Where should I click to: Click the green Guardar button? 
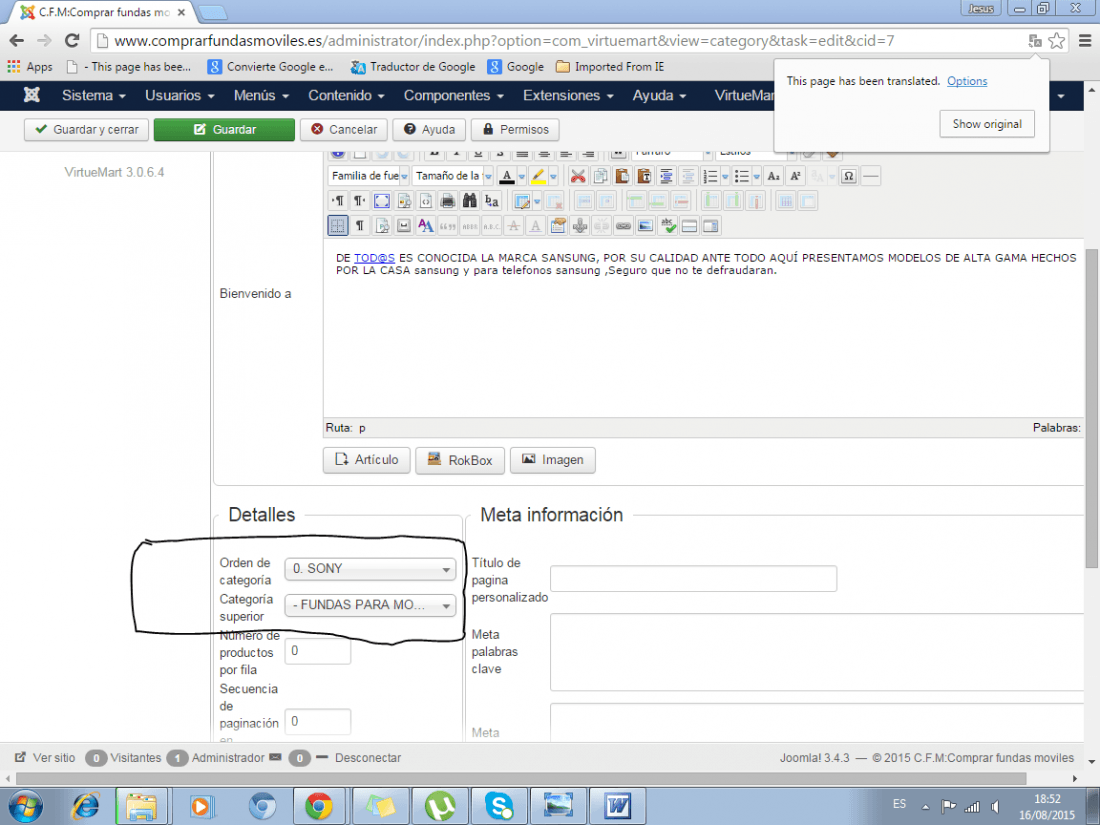(x=224, y=130)
